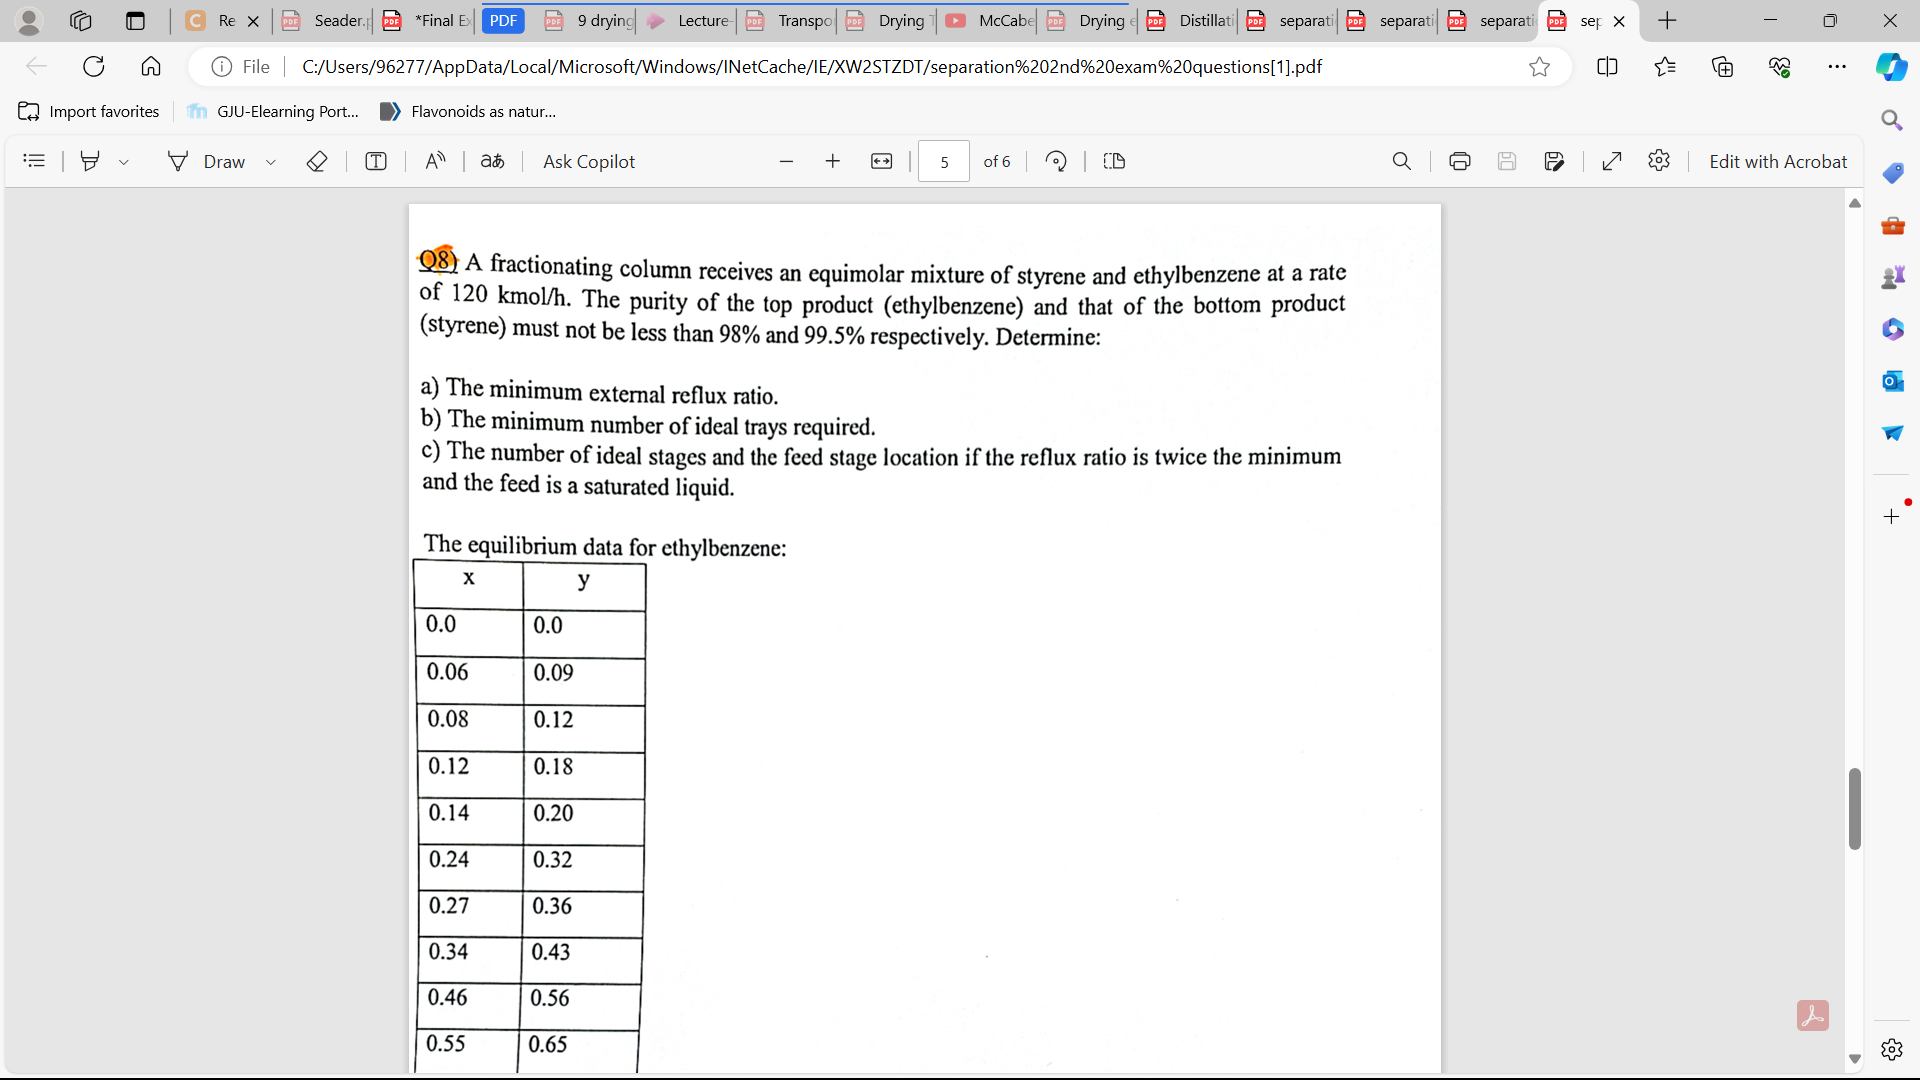1920x1080 pixels.
Task: Open Ask Copilot
Action: coord(589,161)
